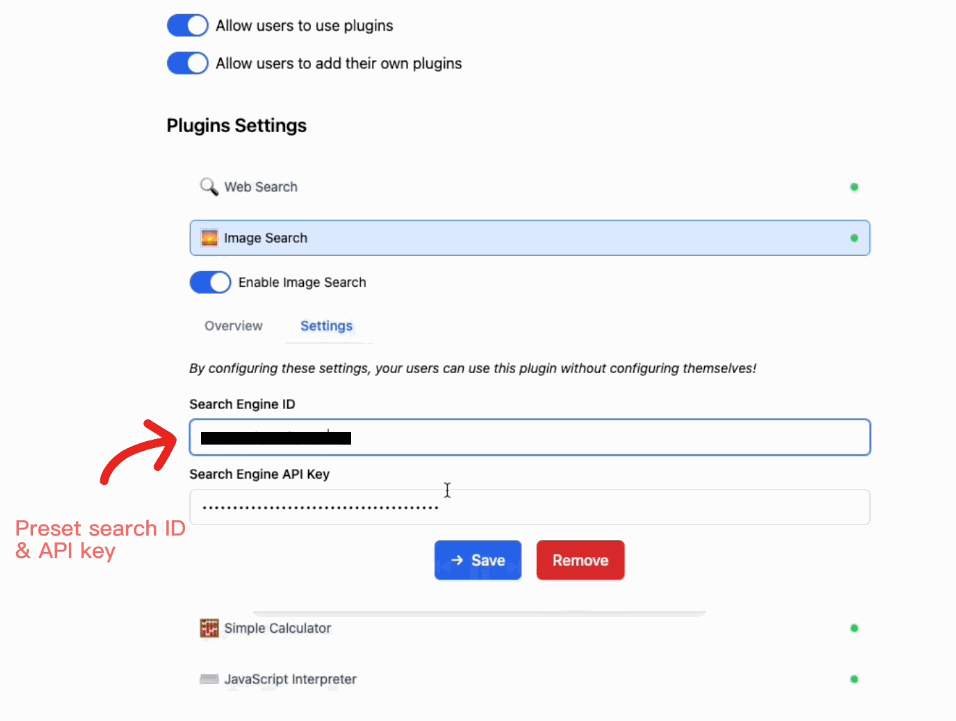Click the red Remove button

point(580,560)
